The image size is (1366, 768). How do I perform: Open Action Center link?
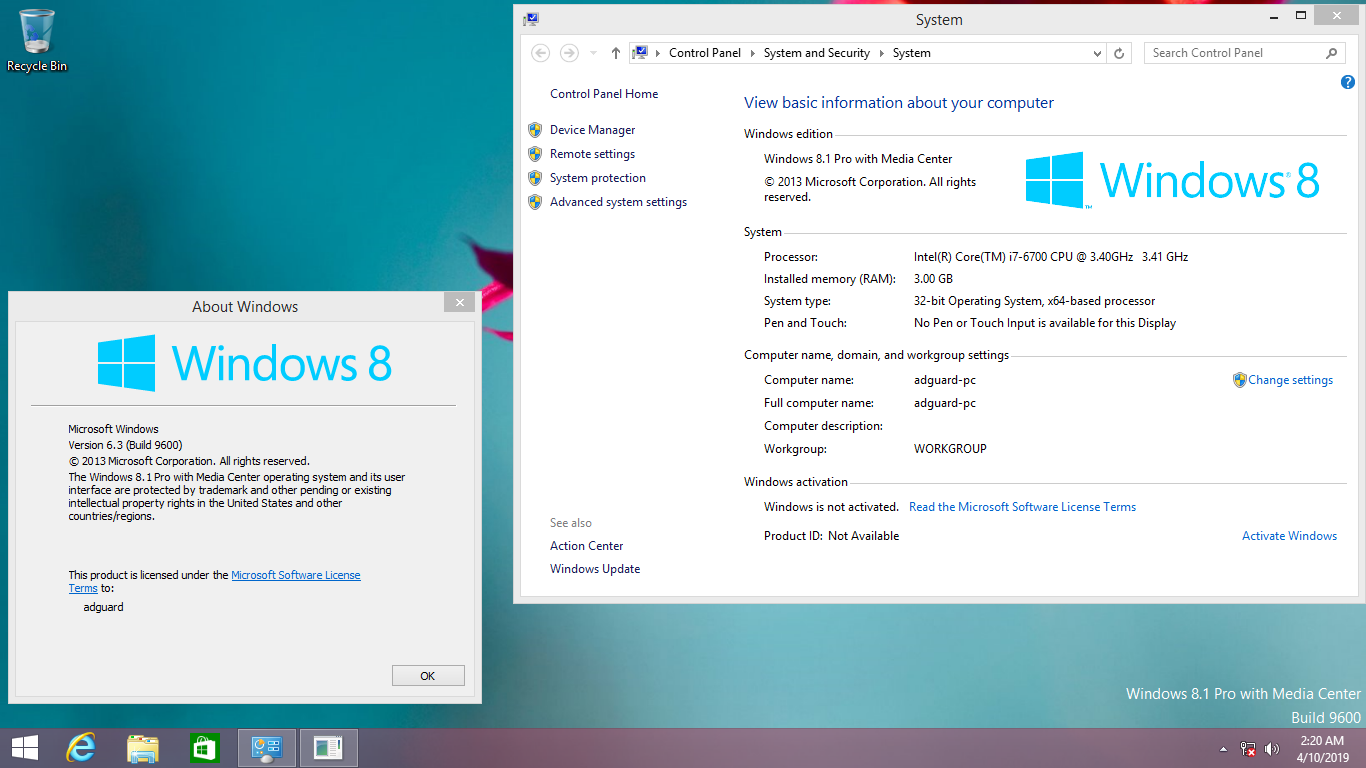[586, 546]
